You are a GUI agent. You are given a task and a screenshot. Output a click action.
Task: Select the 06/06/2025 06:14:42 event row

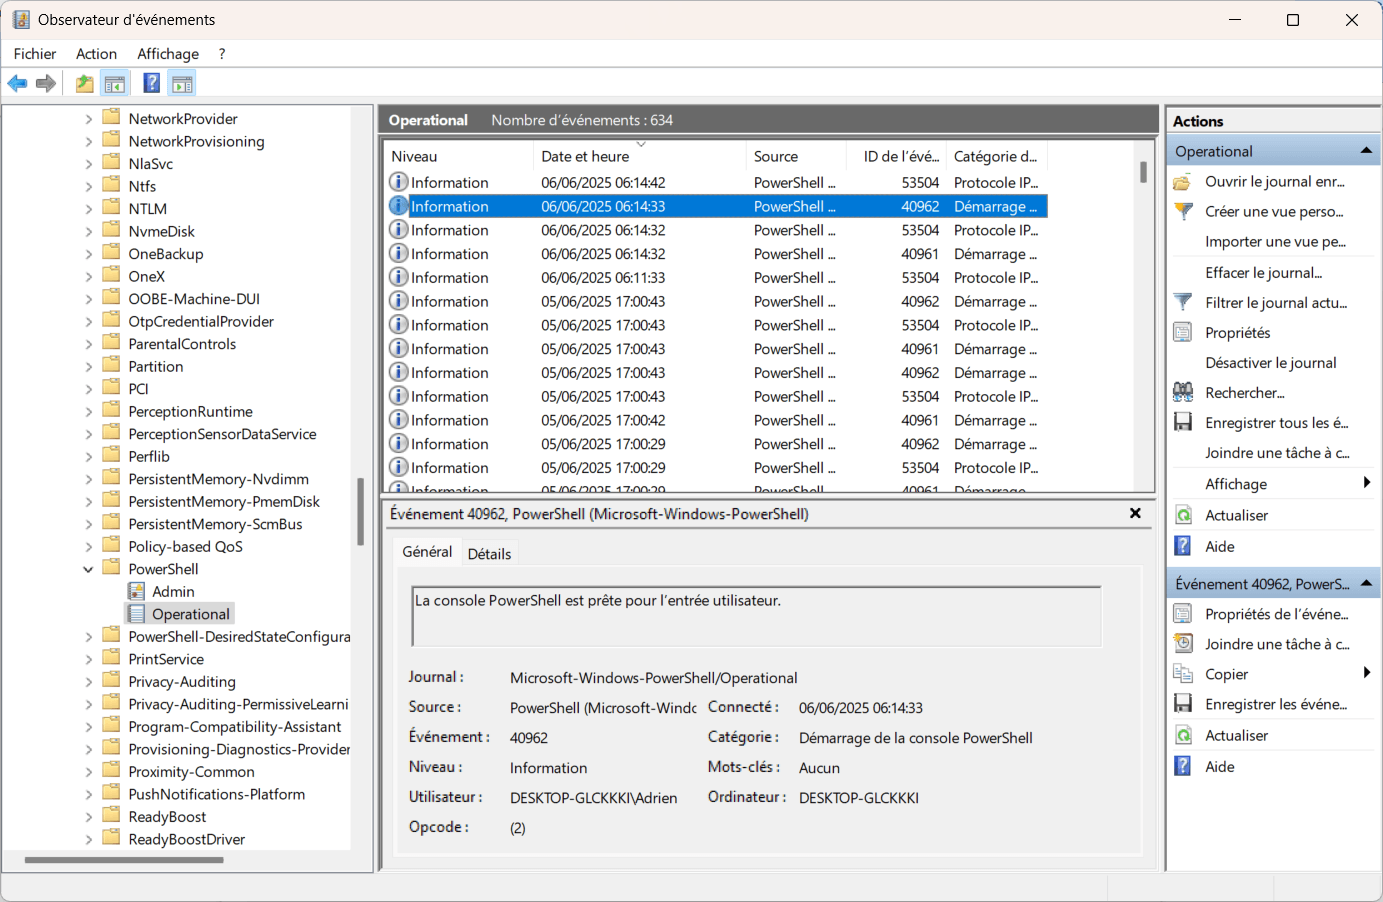tap(716, 183)
